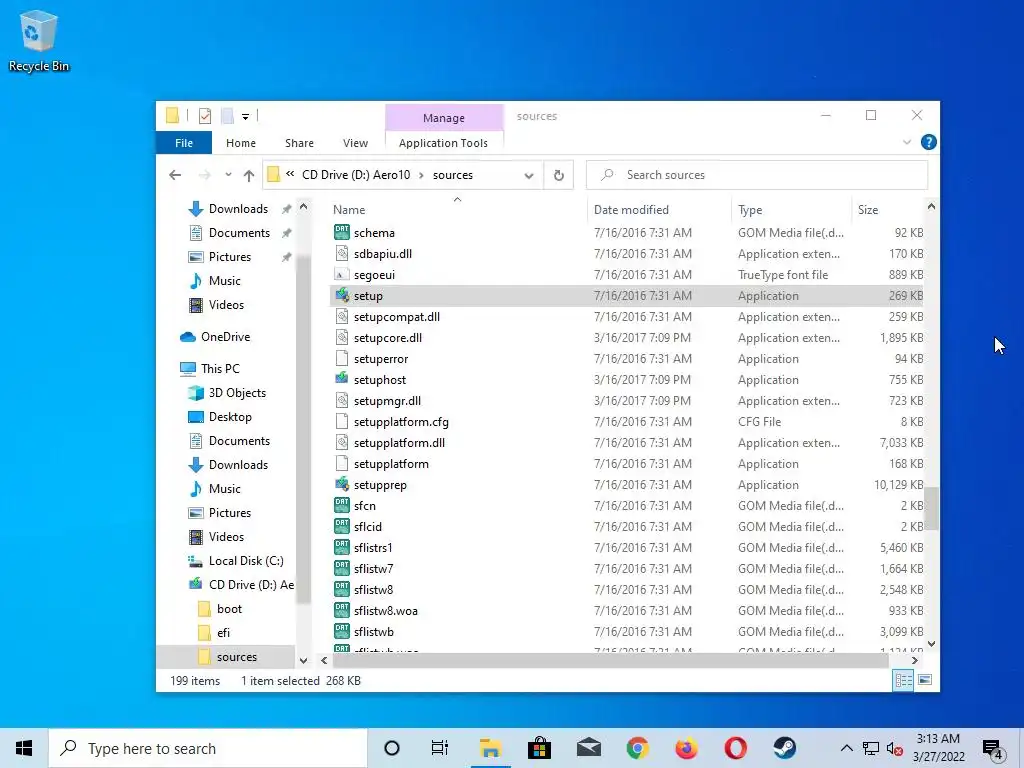Switch to the Home ribbon tab
Viewport: 1024px width, 768px height.
click(x=241, y=143)
